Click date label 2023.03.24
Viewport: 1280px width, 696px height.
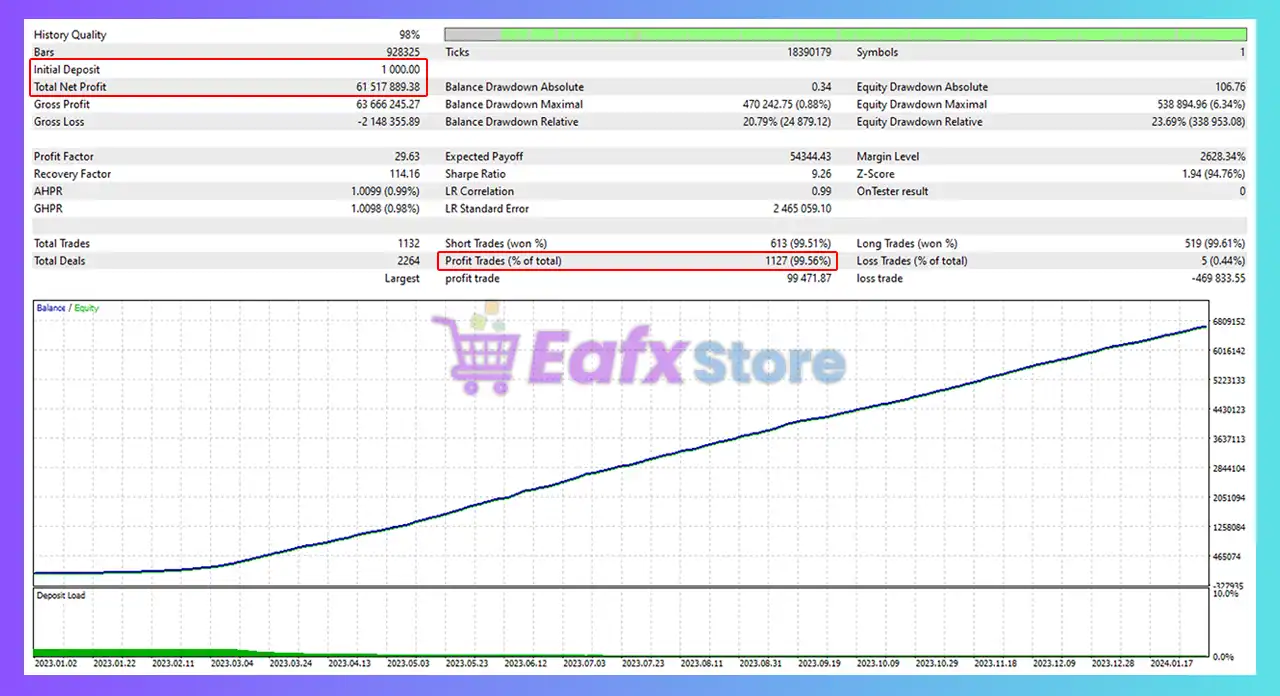(x=290, y=662)
